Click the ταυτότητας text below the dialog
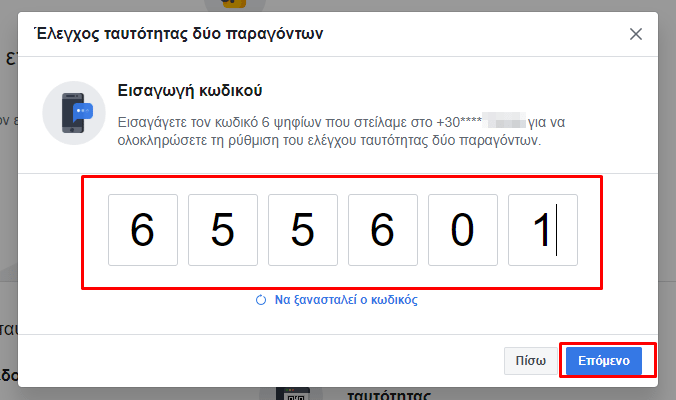Viewport: 676px width, 400px height. pos(389,395)
